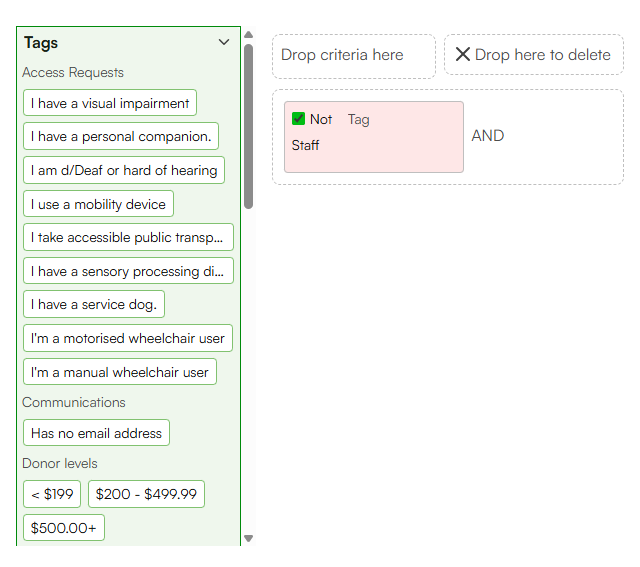640x567 pixels.
Task: Select 'I have a service dog.' tag
Action: tap(94, 304)
